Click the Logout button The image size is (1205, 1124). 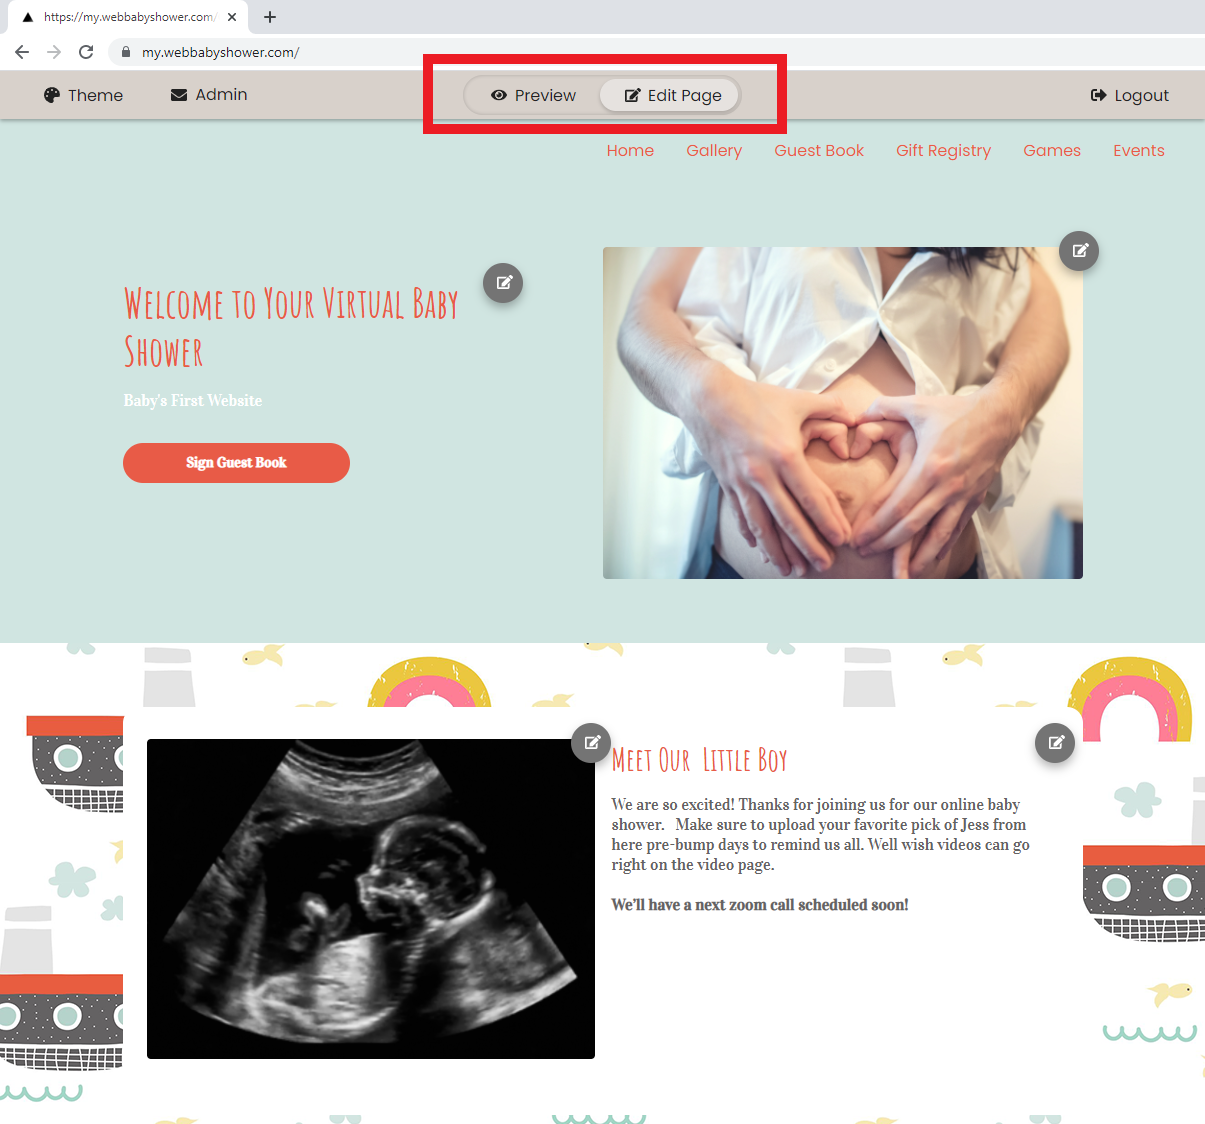1129,95
